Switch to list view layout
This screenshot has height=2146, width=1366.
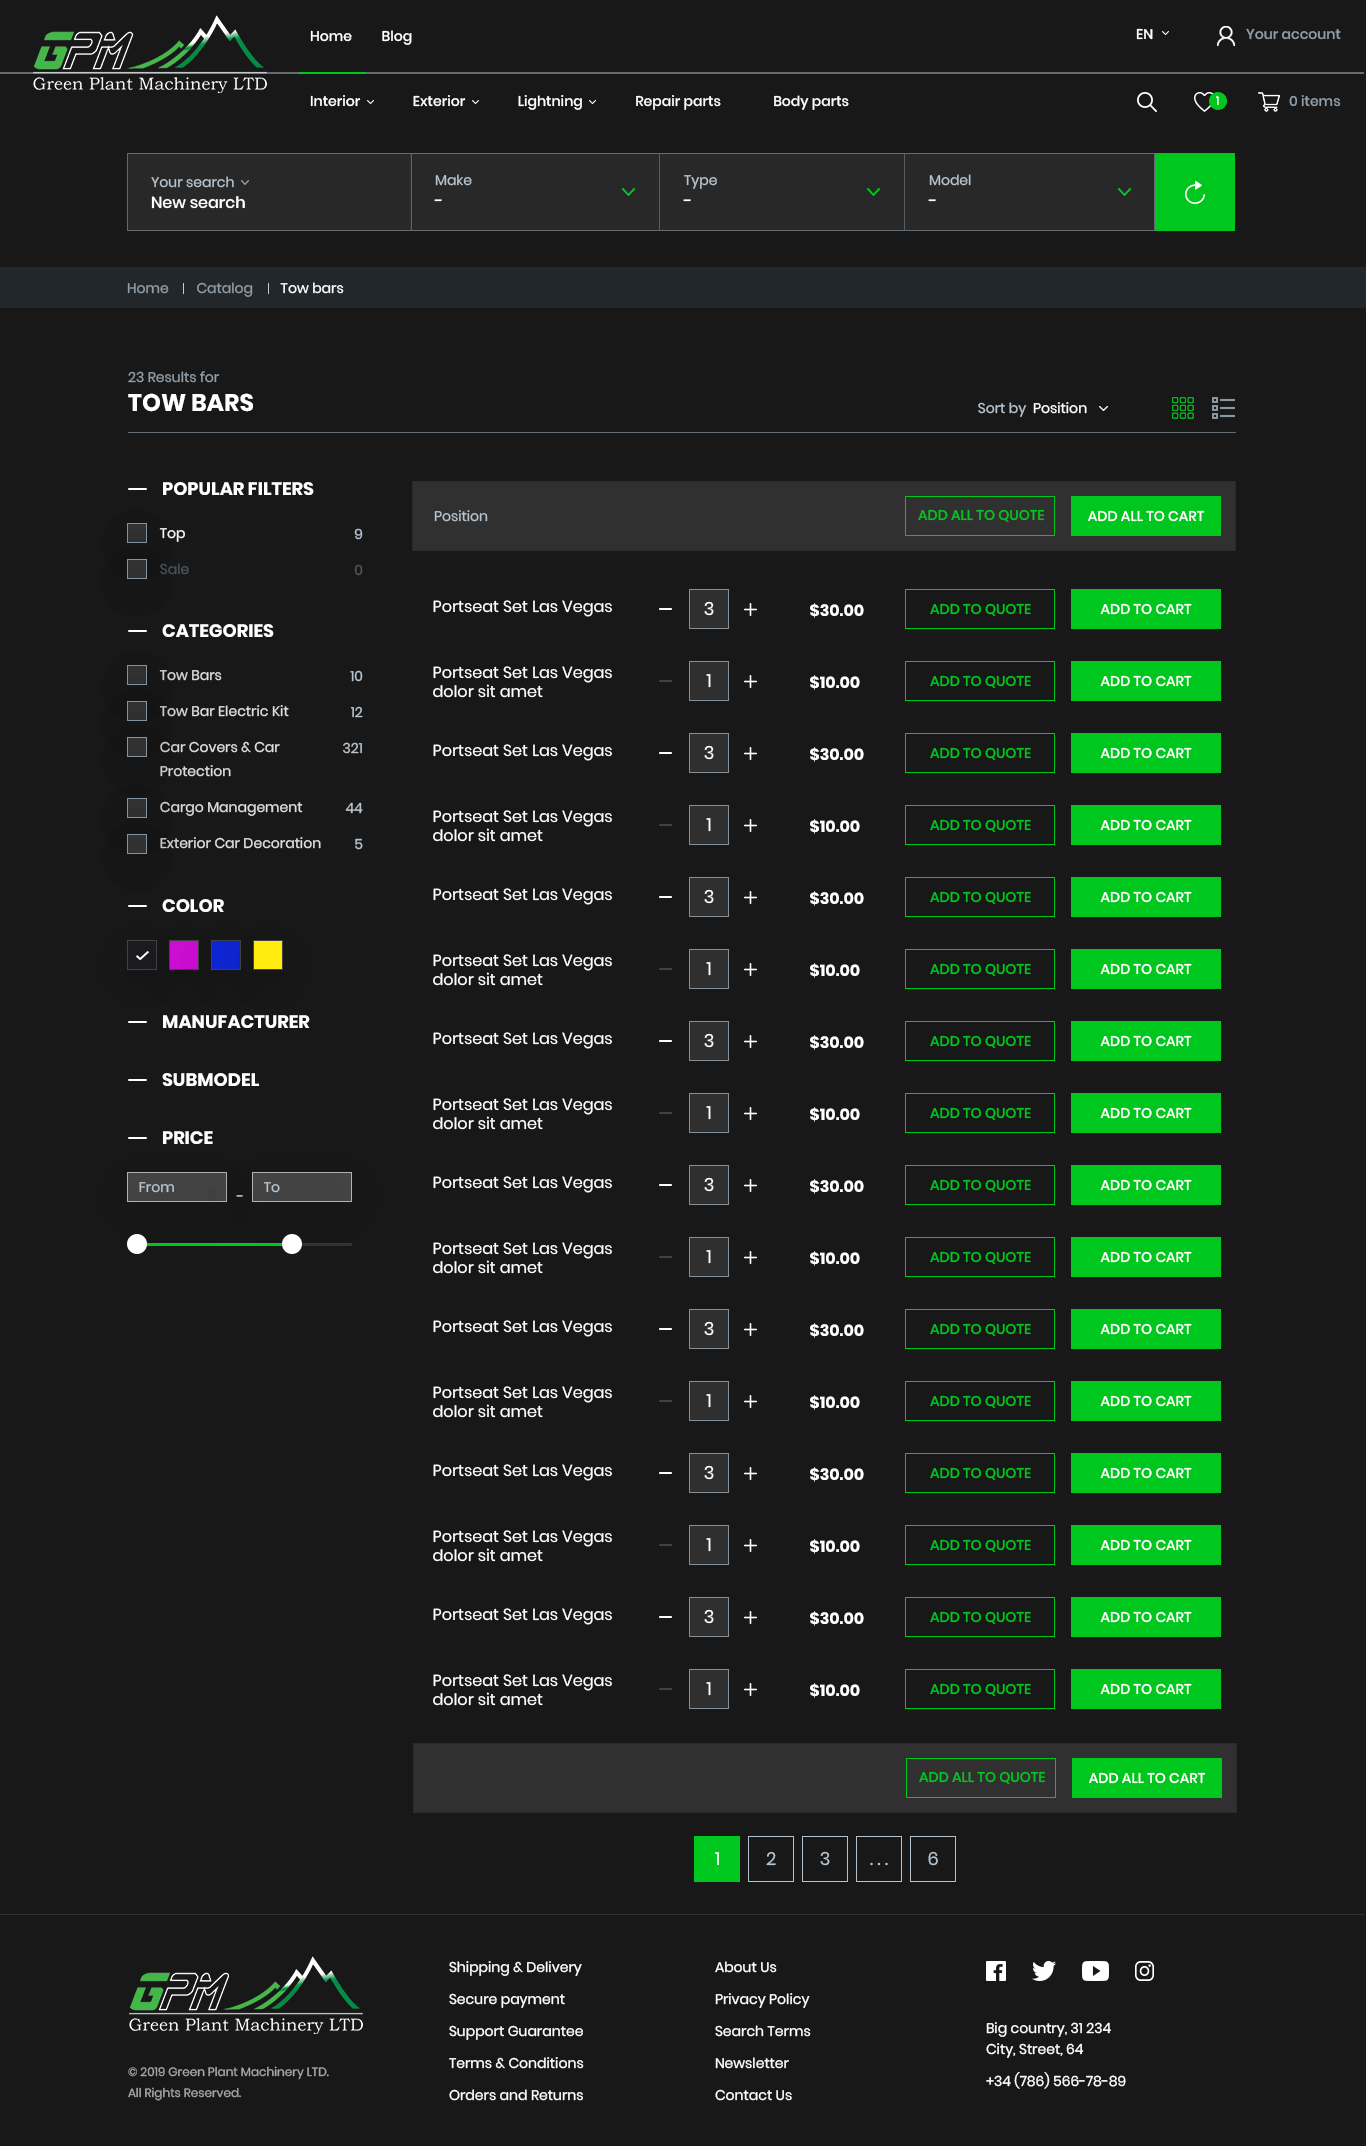click(x=1223, y=408)
